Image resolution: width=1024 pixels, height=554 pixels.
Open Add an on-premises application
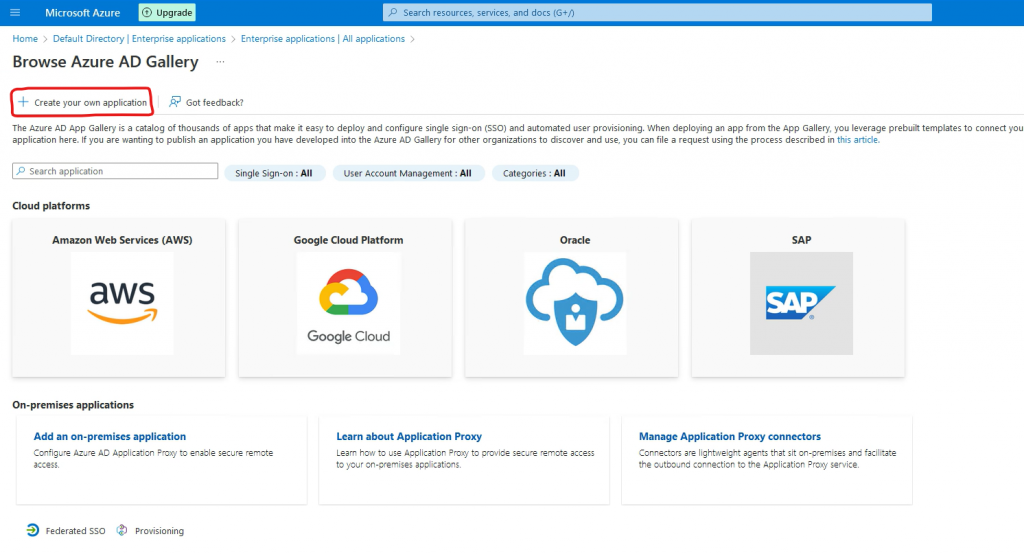point(110,436)
